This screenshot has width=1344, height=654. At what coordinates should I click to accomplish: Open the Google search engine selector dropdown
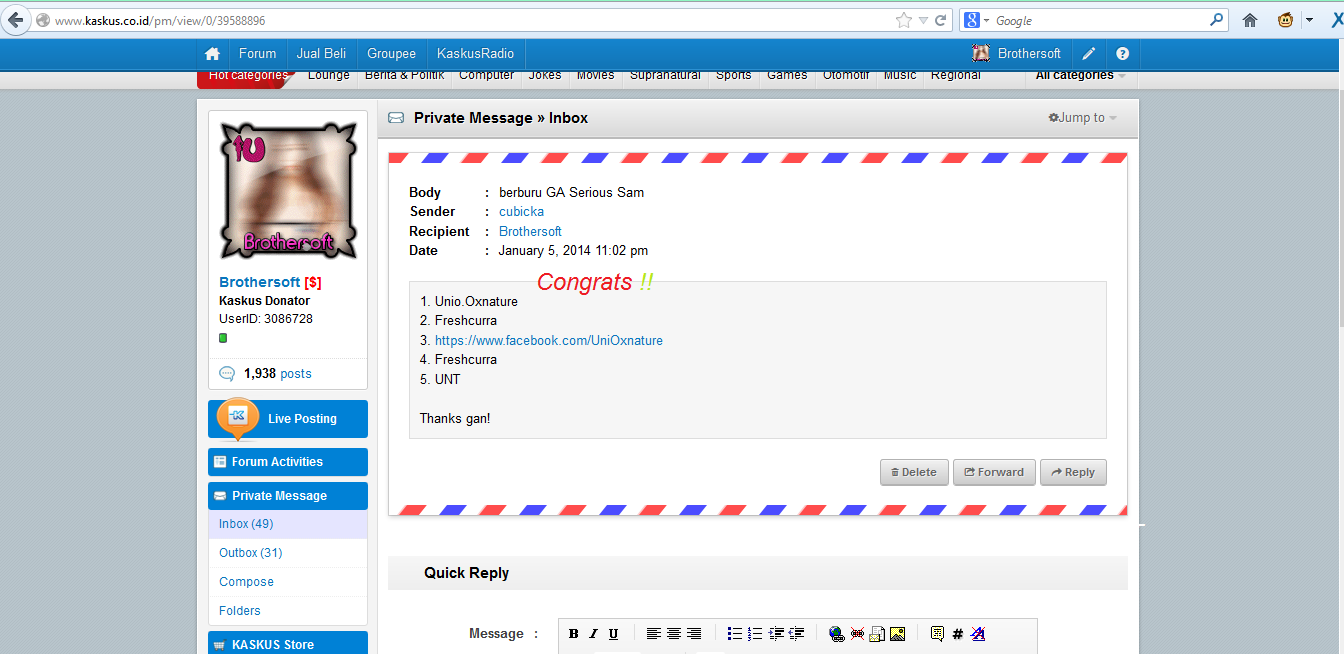point(976,20)
